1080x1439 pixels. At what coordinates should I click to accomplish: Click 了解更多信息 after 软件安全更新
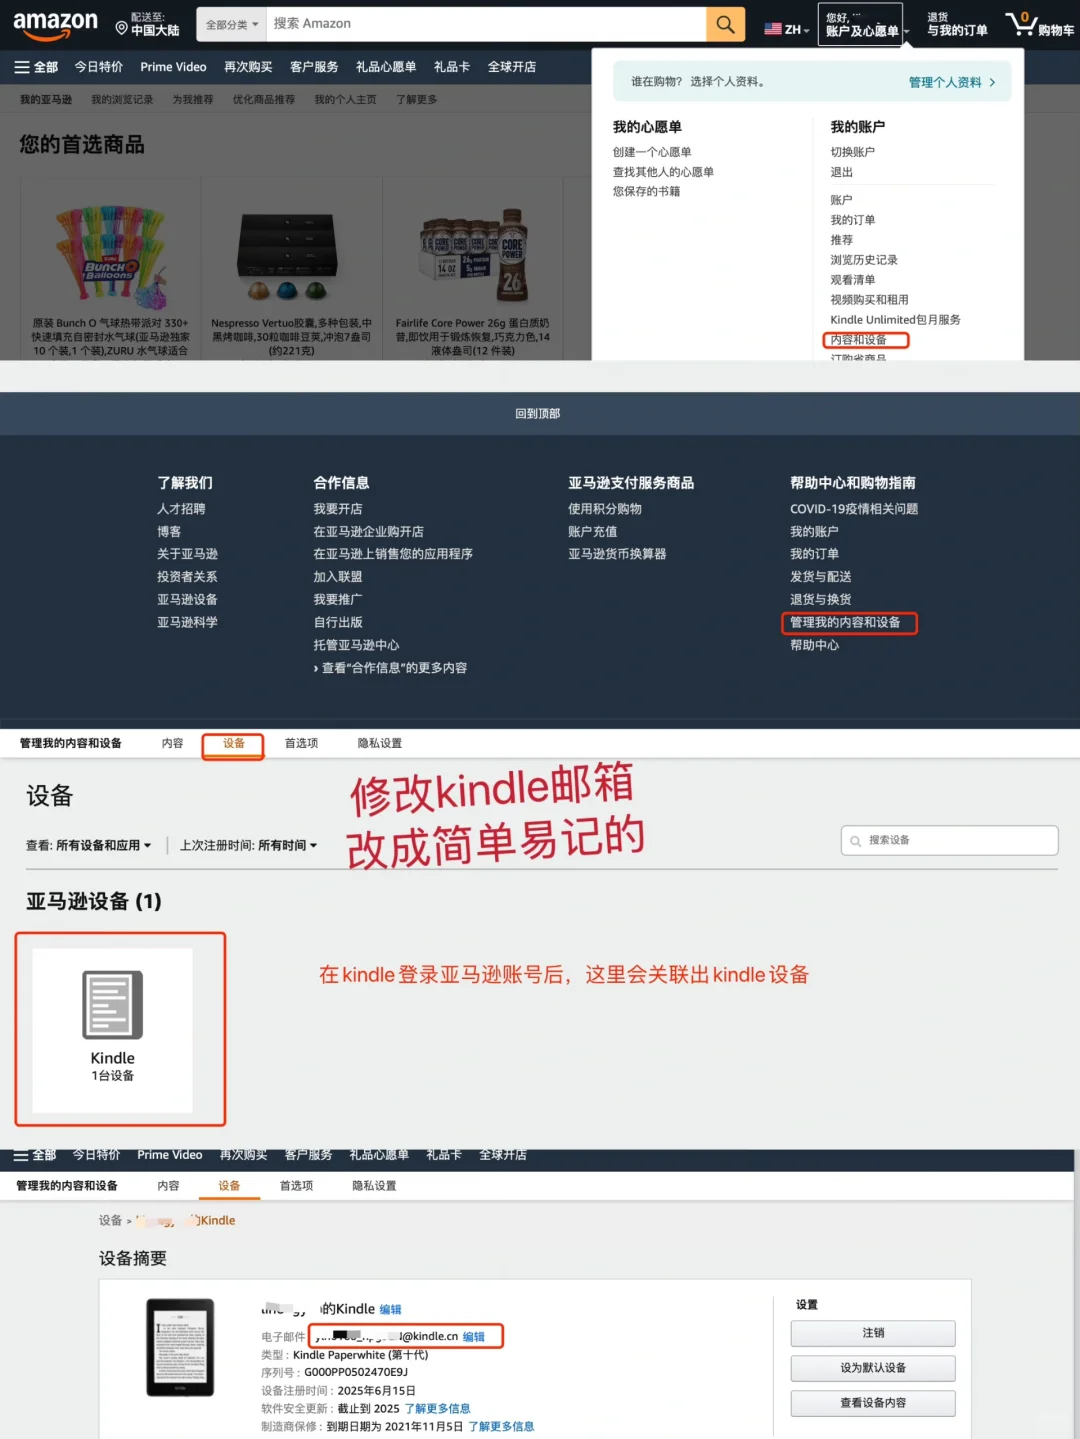click(437, 1408)
